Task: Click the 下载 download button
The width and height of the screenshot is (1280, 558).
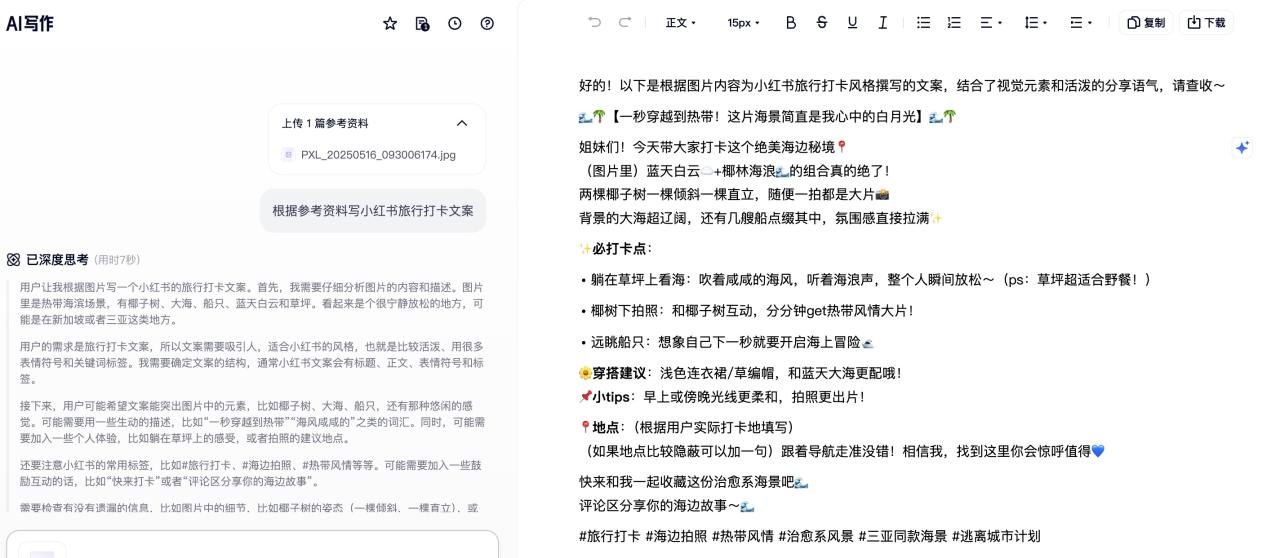Action: tap(1206, 22)
